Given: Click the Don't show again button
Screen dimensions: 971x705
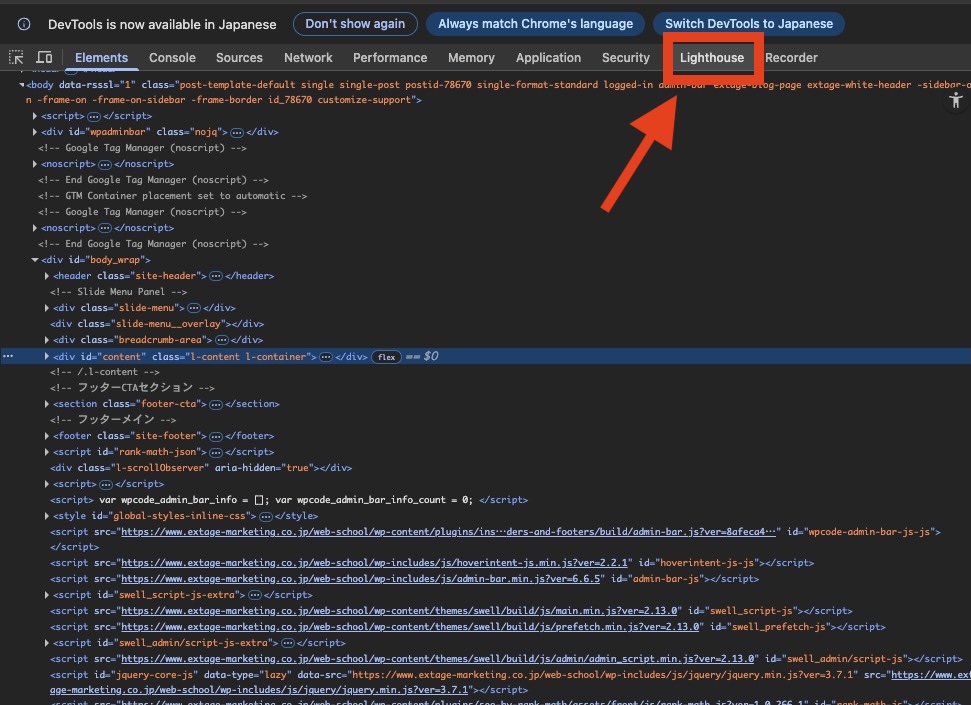Looking at the screenshot, I should [355, 24].
